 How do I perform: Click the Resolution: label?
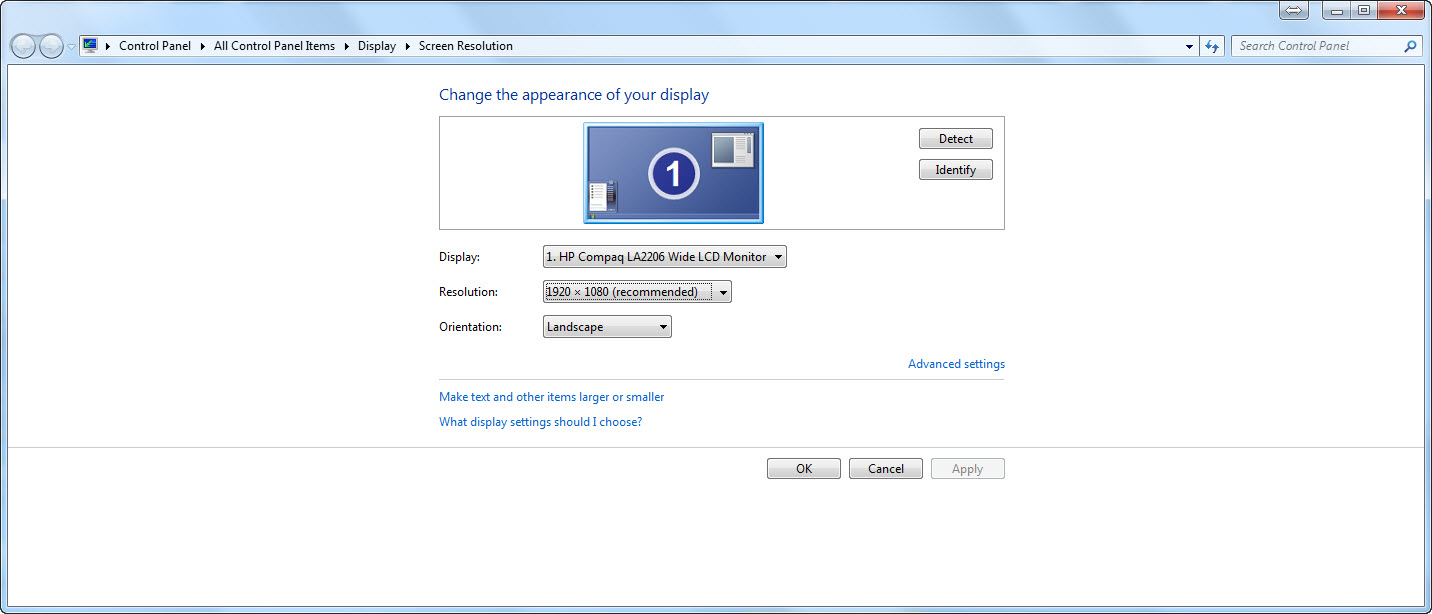(x=469, y=292)
